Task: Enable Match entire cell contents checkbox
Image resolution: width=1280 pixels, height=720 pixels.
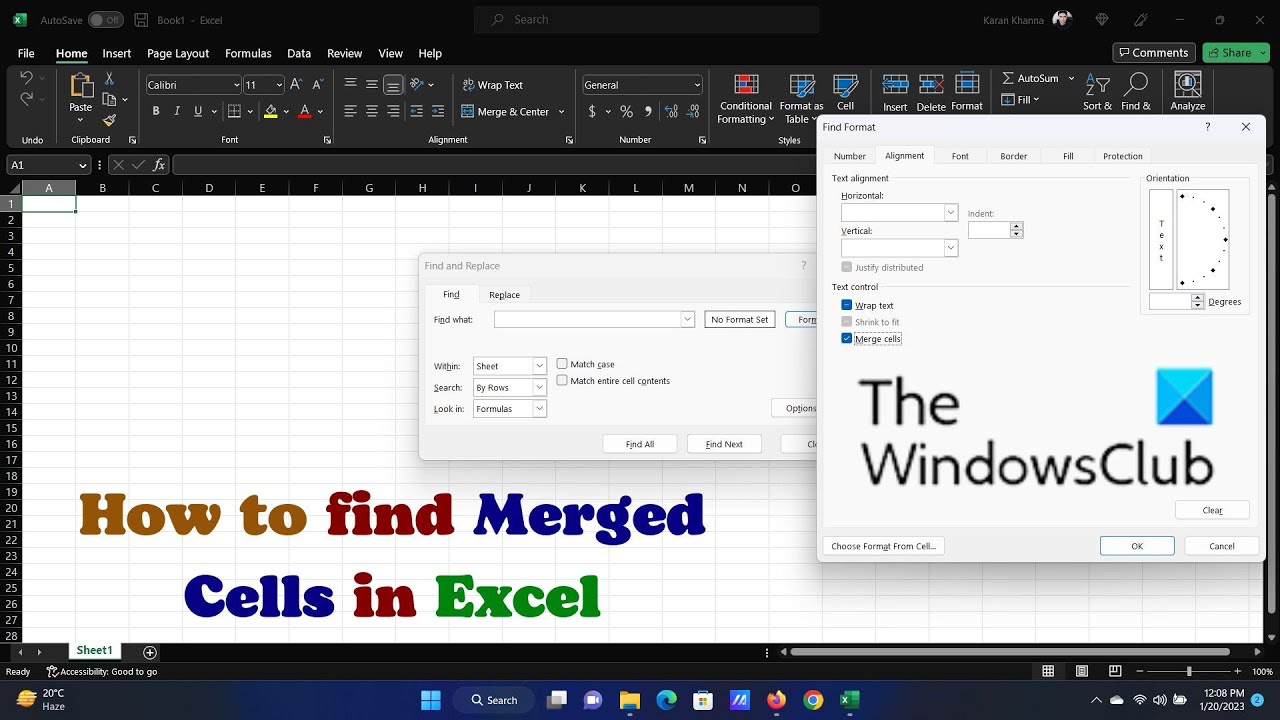Action: pyautogui.click(x=562, y=380)
